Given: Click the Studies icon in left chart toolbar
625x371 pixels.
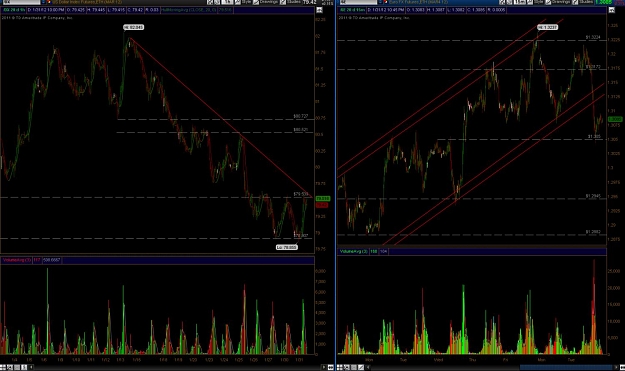Looking at the screenshot, I should pyautogui.click(x=283, y=2).
